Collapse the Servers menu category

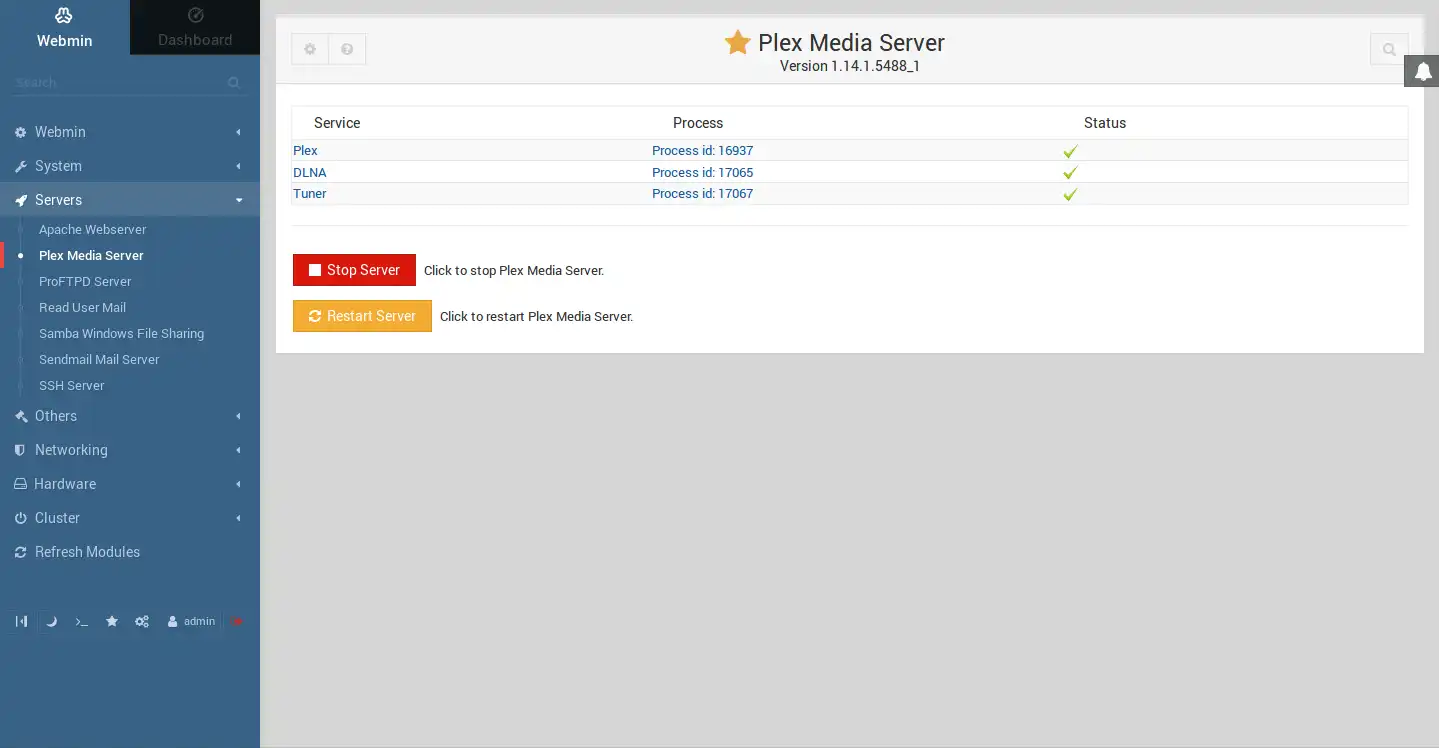point(130,200)
